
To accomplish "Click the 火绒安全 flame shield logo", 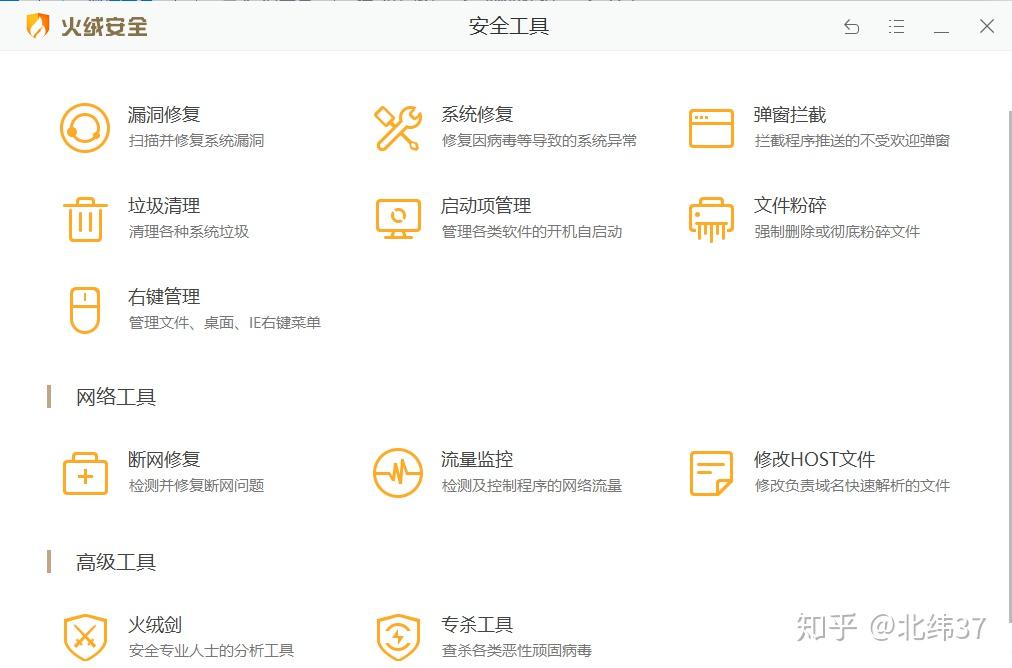I will (37, 26).
